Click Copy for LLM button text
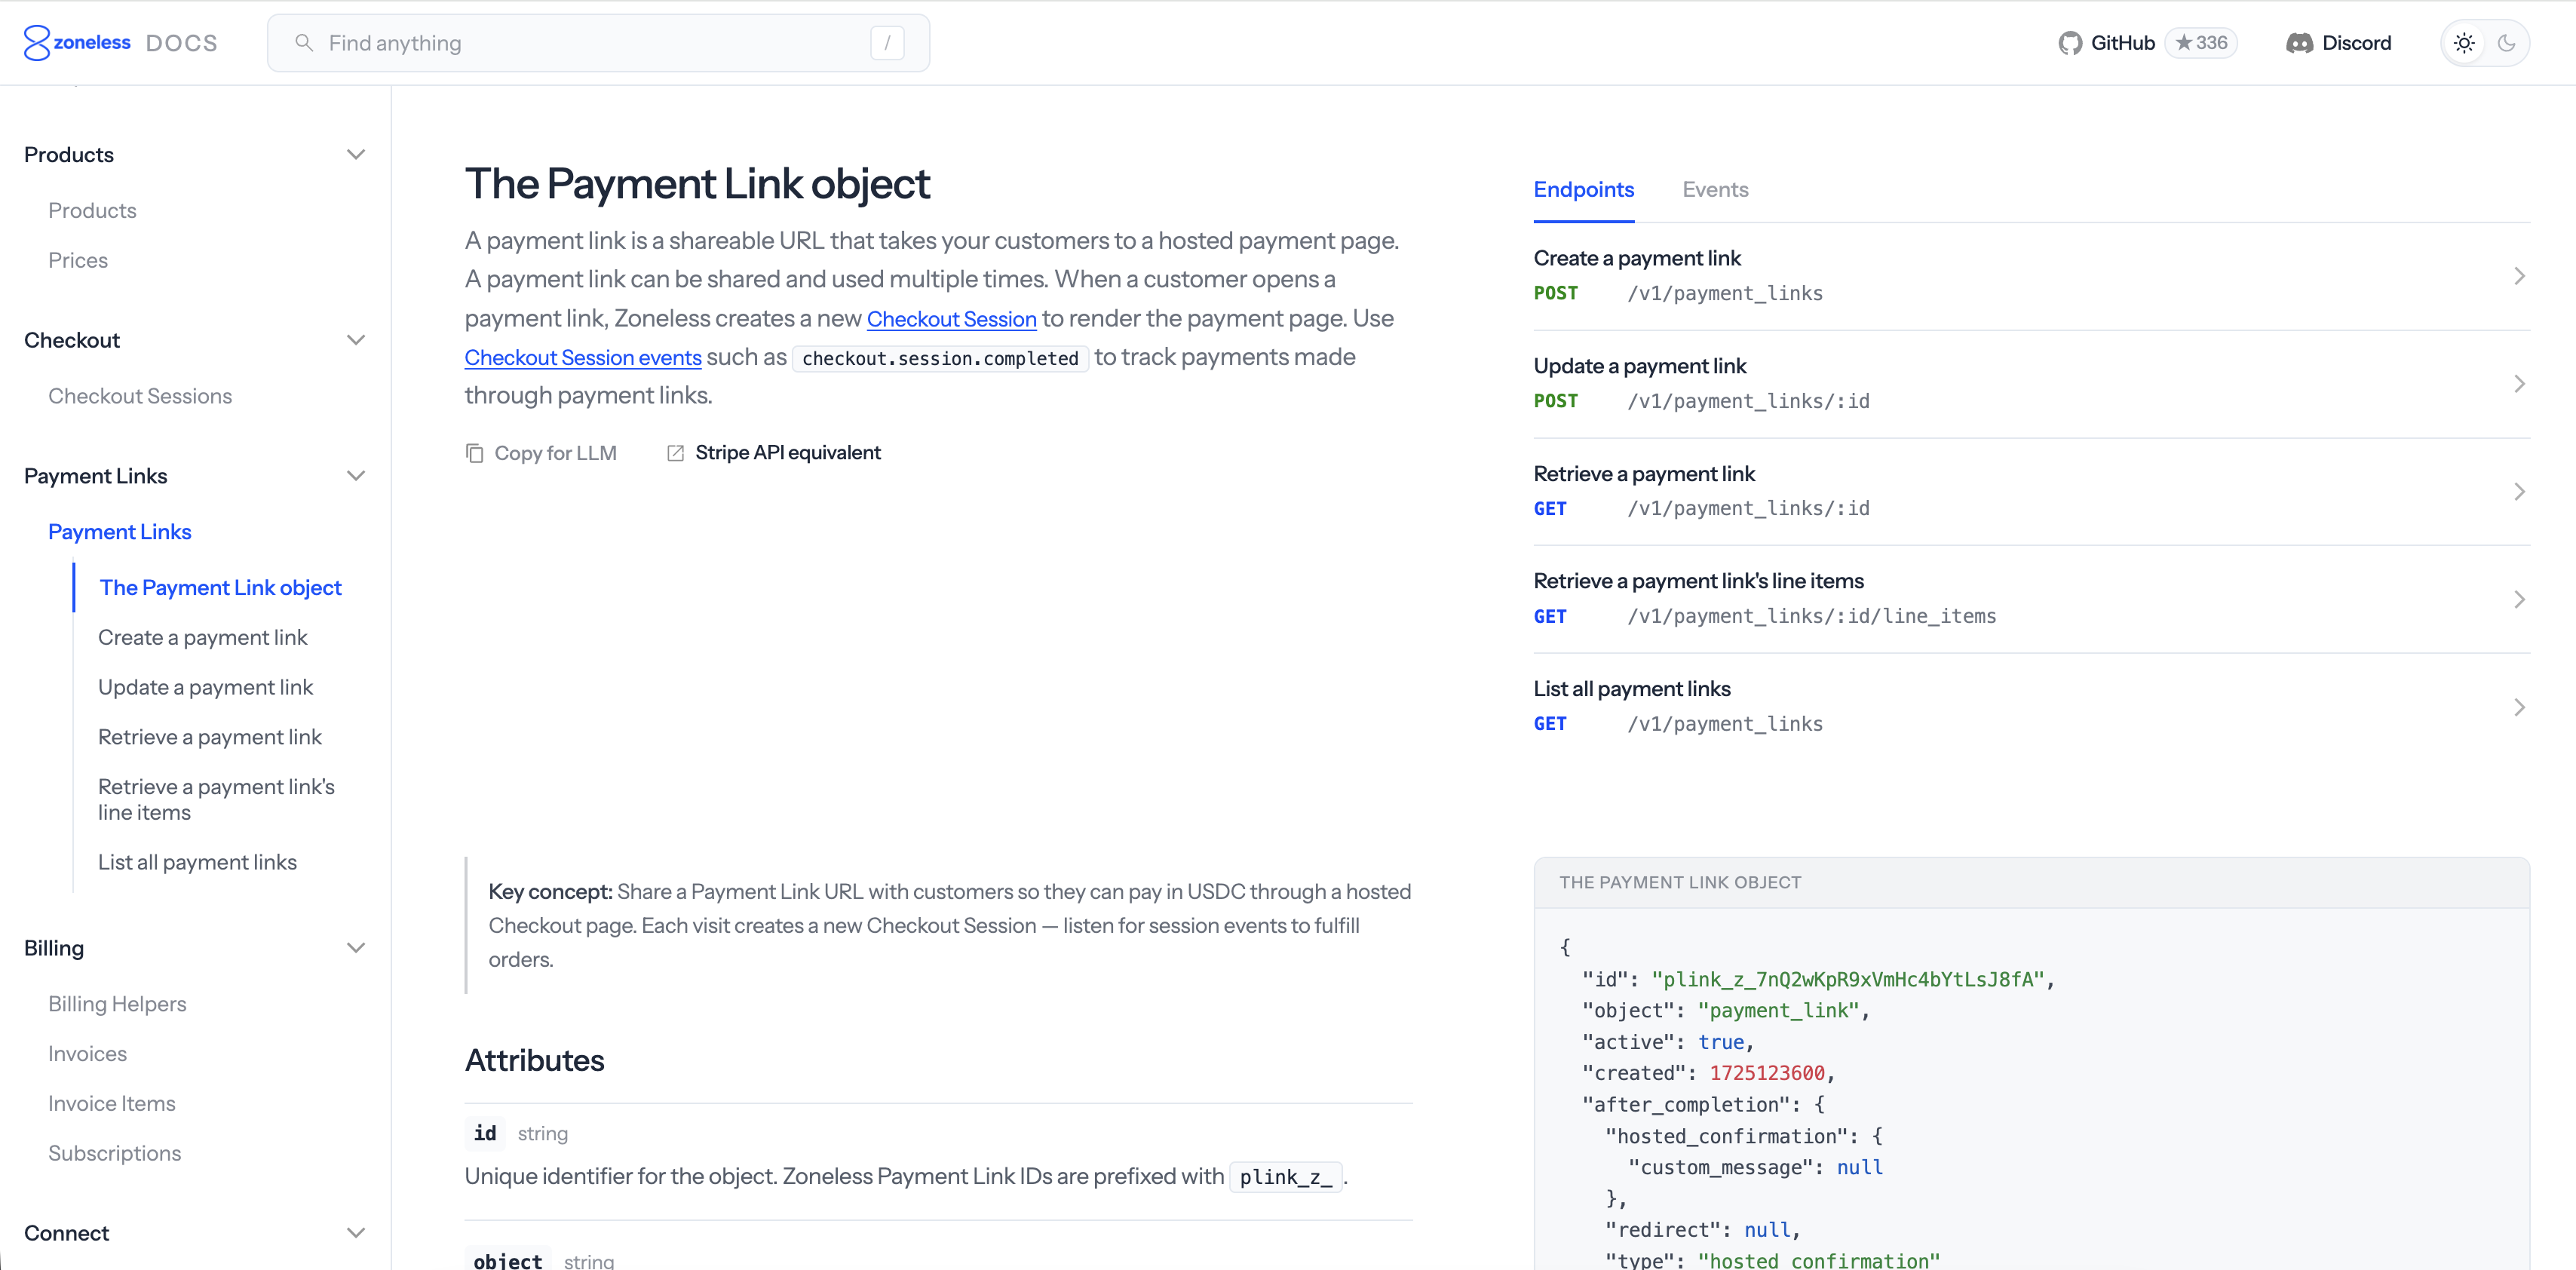 [555, 453]
